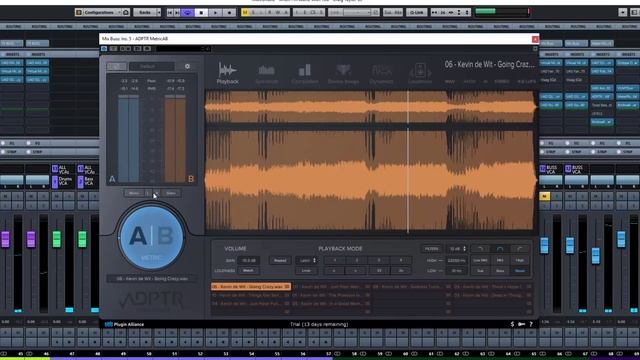The height and width of the screenshot is (360, 640).
Task: Select cue point 4 in Playback Mode
Action: (400, 260)
